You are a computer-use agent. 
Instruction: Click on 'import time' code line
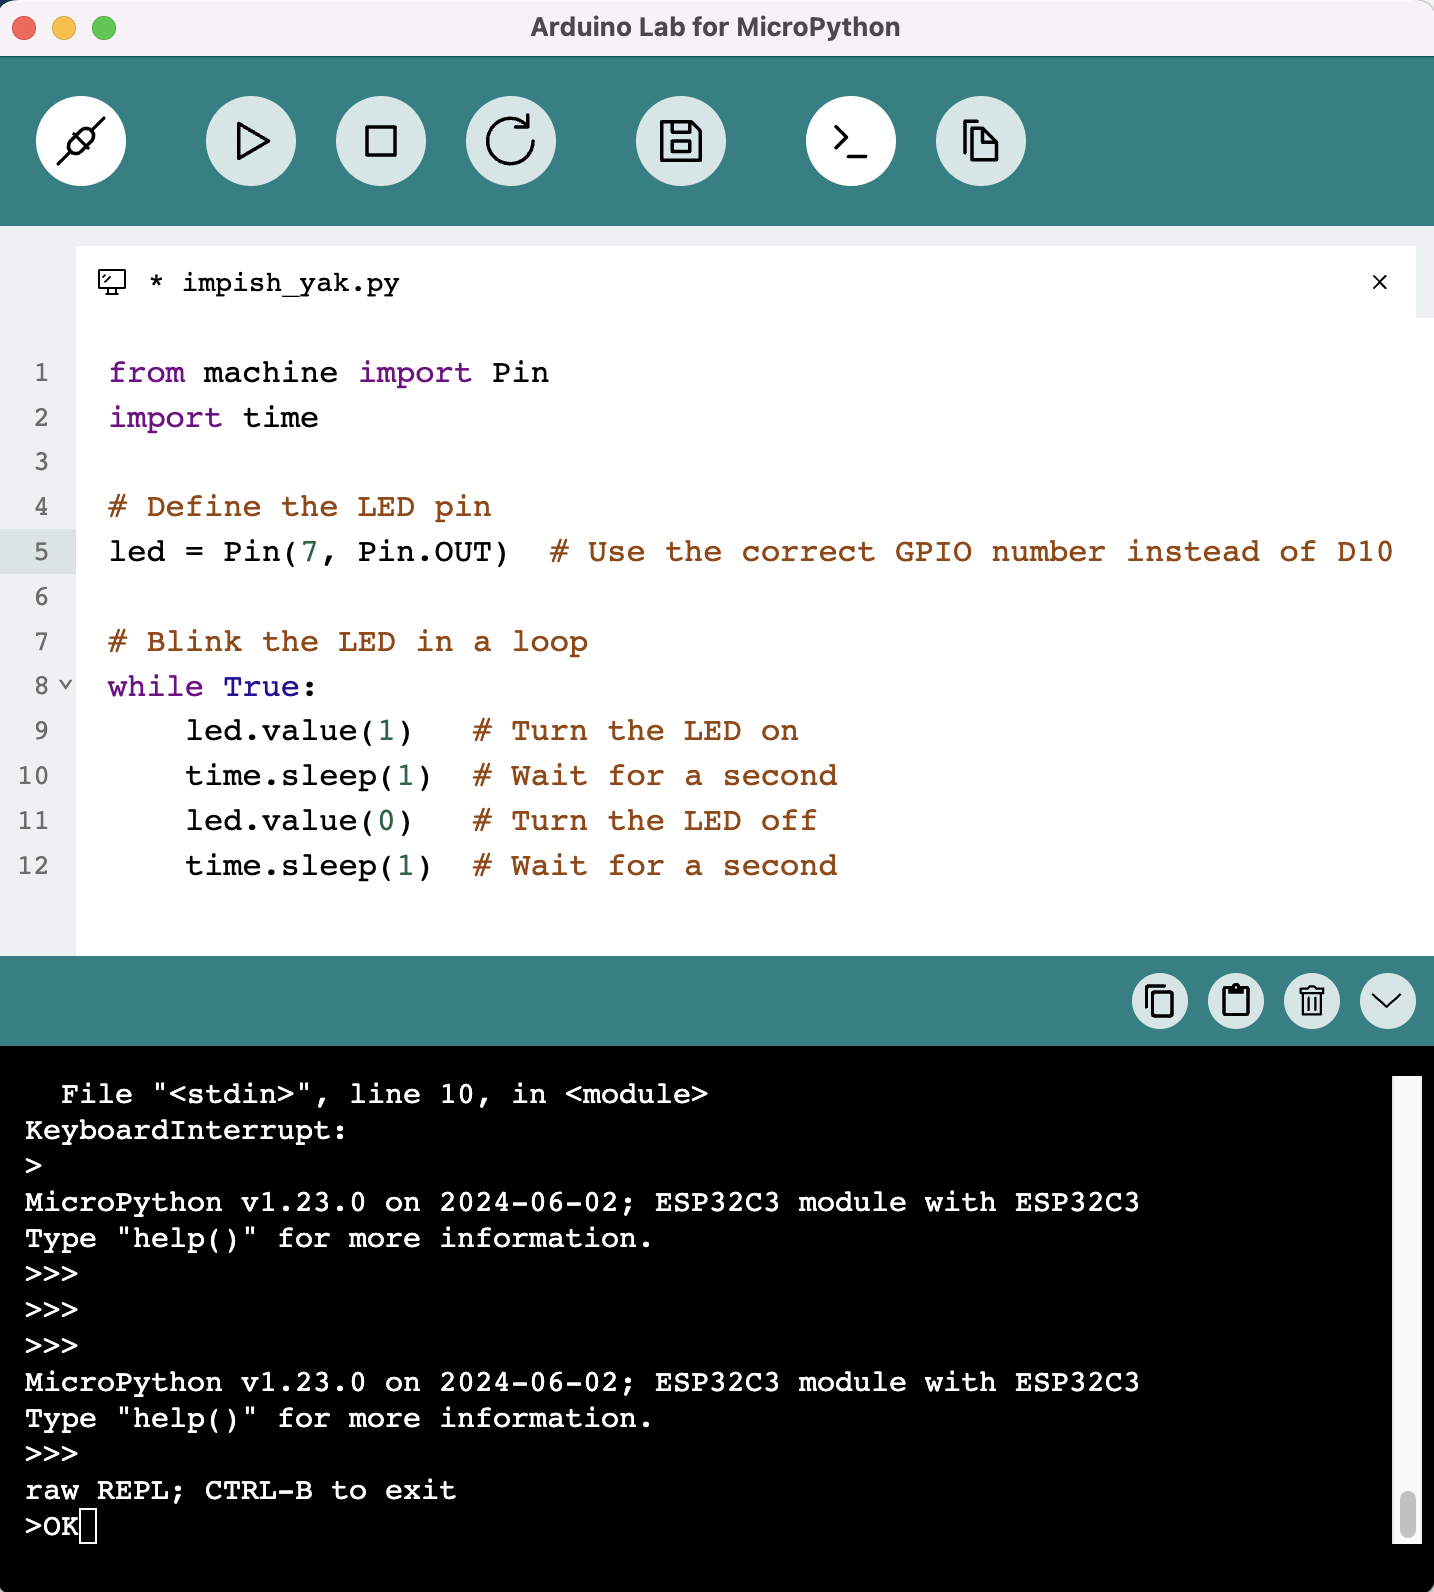point(214,418)
